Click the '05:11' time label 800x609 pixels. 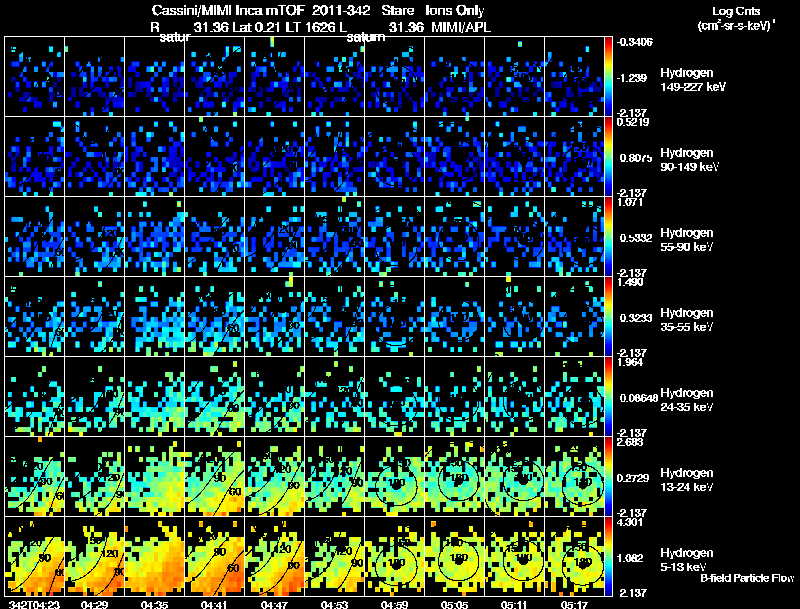pyautogui.click(x=514, y=605)
